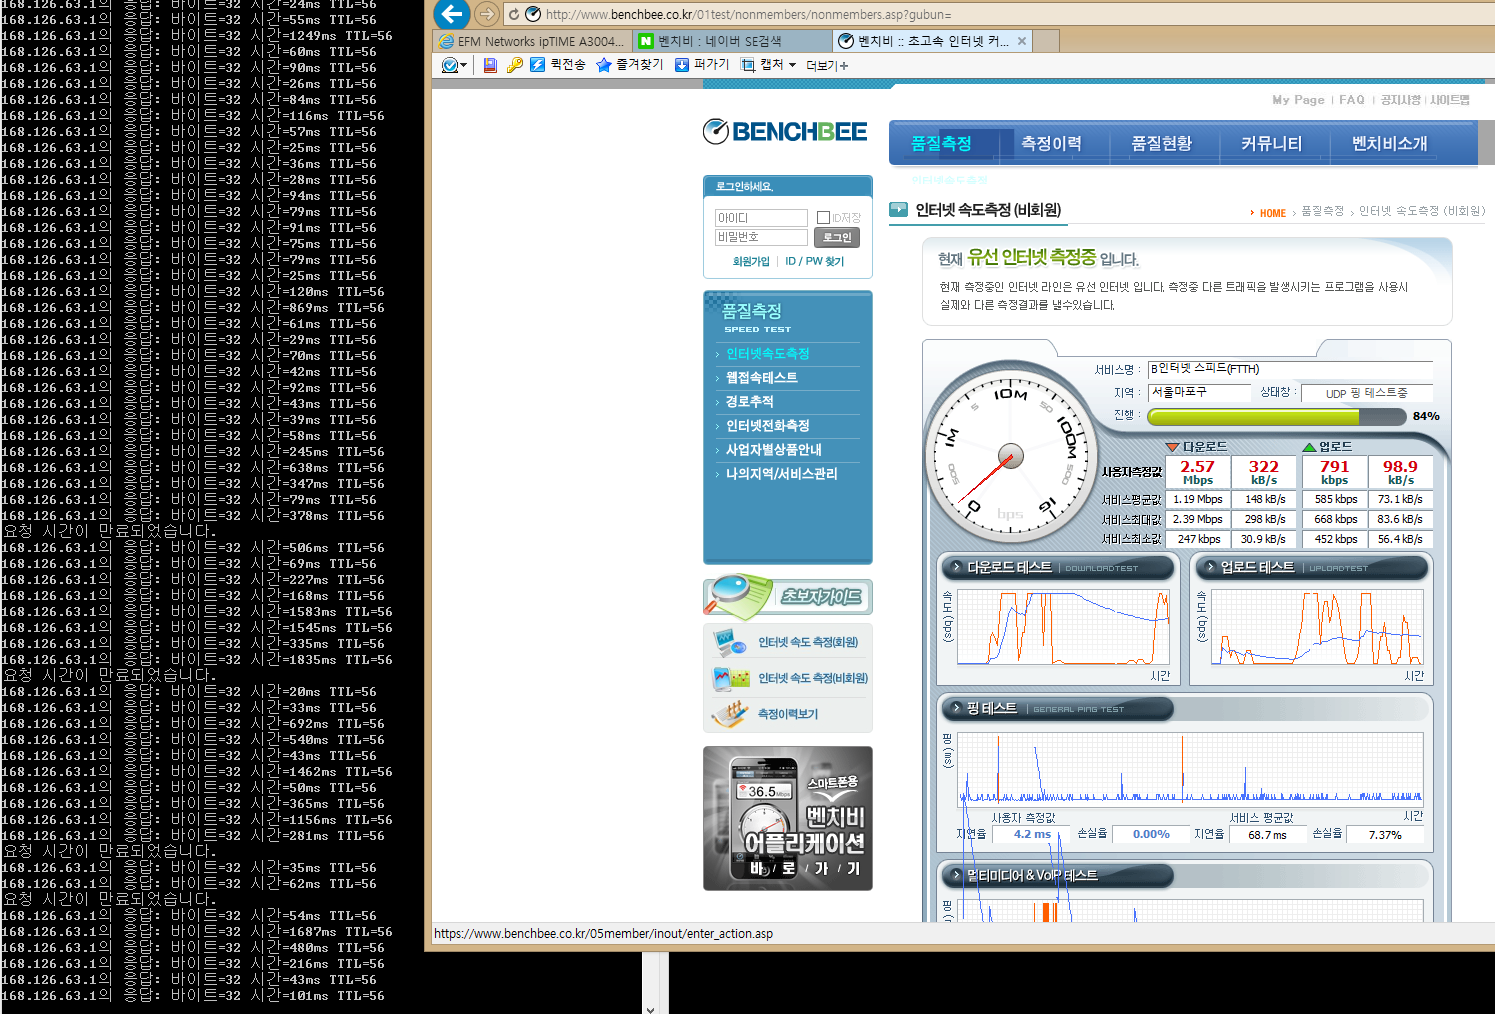Open the 품질현황 navigation menu
Screen dimensions: 1495x1014
(x=1161, y=144)
